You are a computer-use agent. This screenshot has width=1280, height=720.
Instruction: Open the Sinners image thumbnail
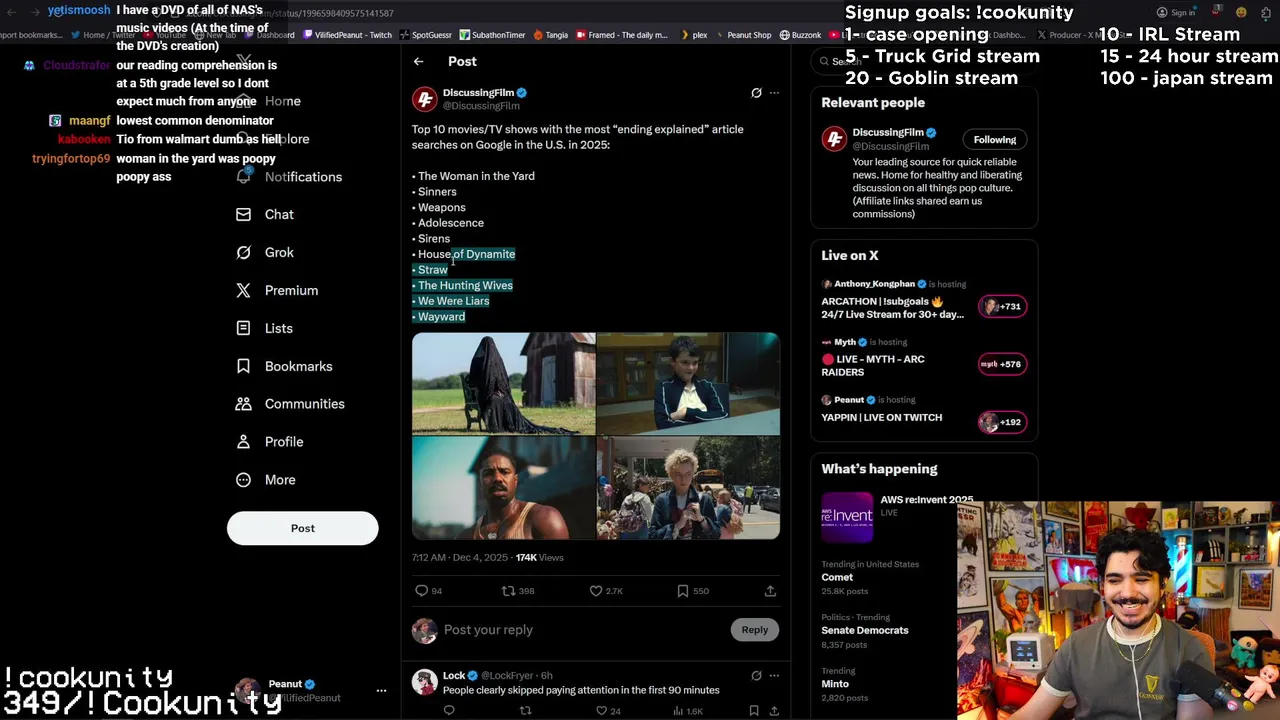[503, 488]
